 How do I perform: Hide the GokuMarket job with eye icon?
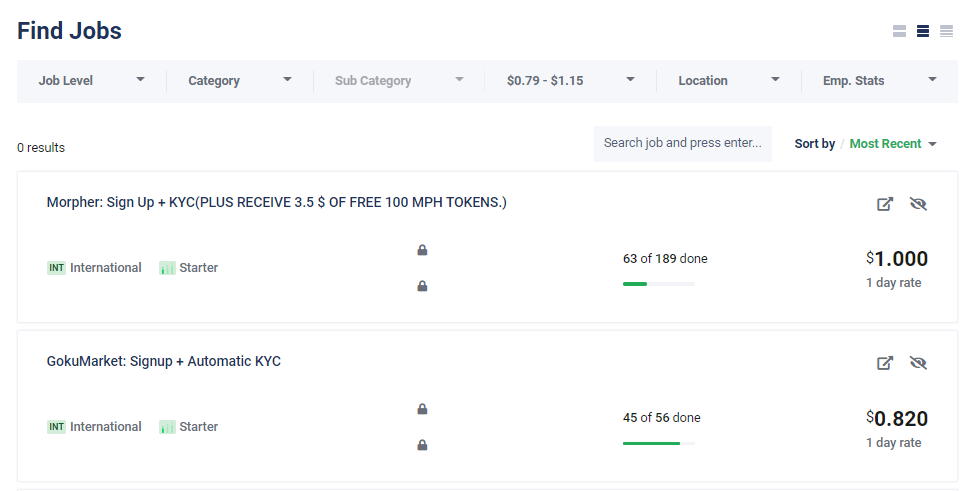pos(918,363)
